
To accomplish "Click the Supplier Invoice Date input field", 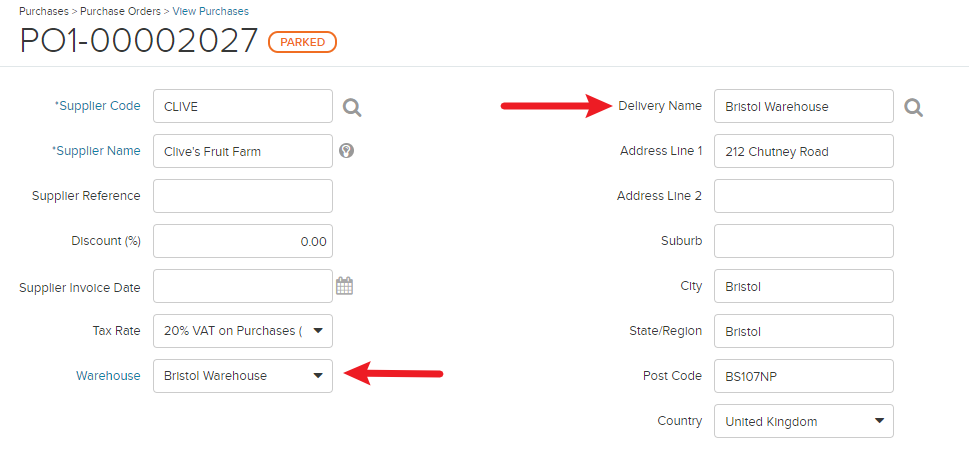I will 243,286.
